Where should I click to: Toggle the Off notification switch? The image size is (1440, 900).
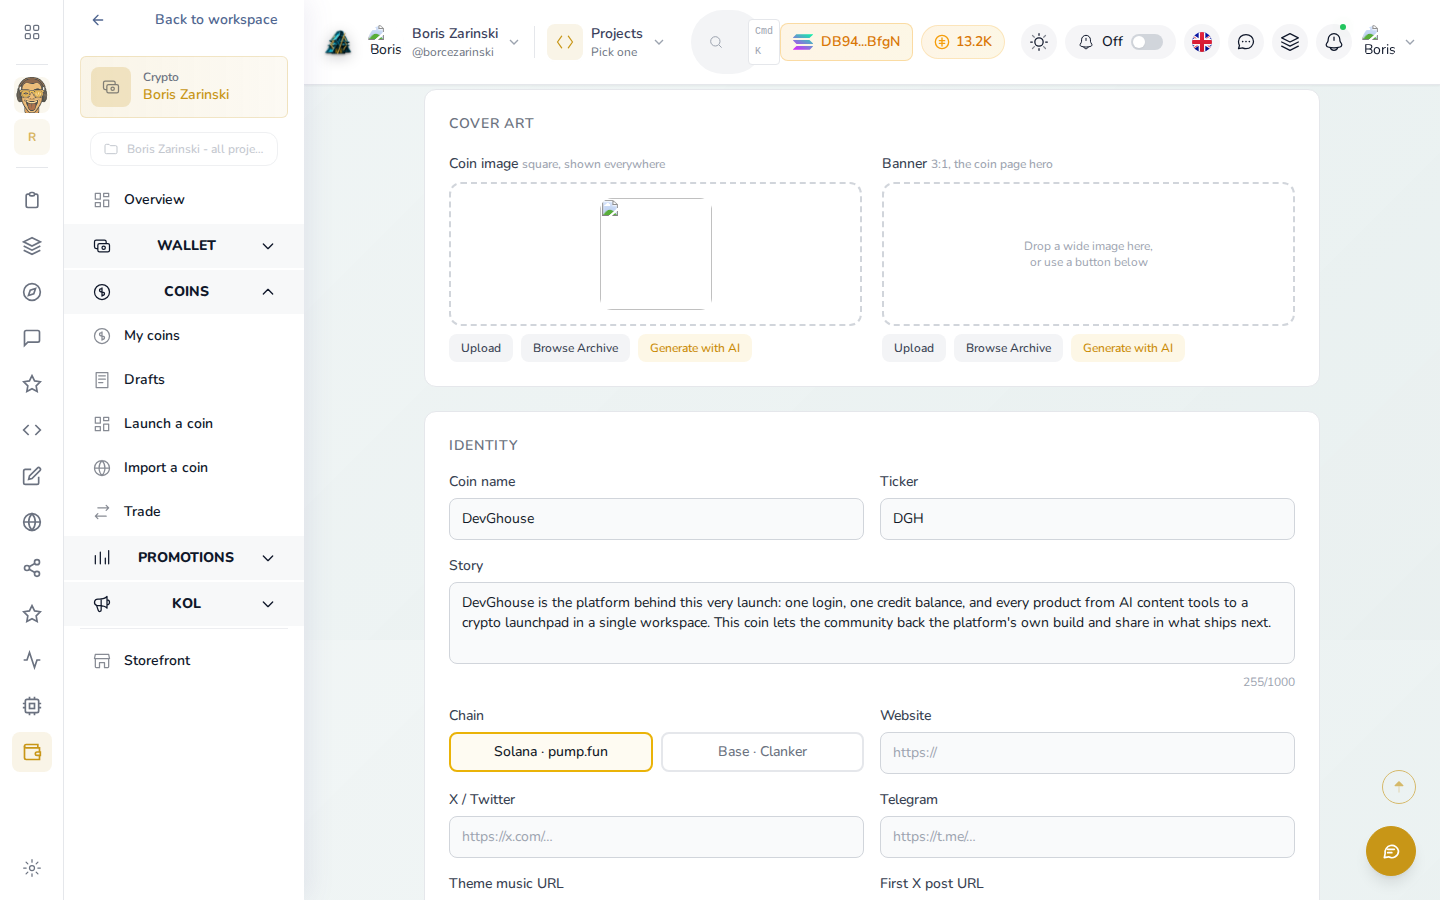(x=1147, y=42)
